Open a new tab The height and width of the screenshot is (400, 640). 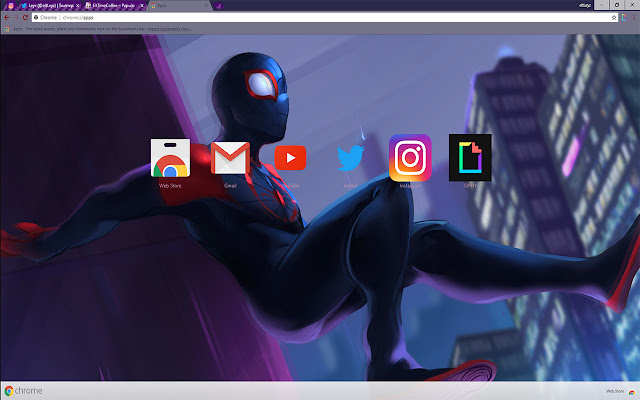point(219,6)
